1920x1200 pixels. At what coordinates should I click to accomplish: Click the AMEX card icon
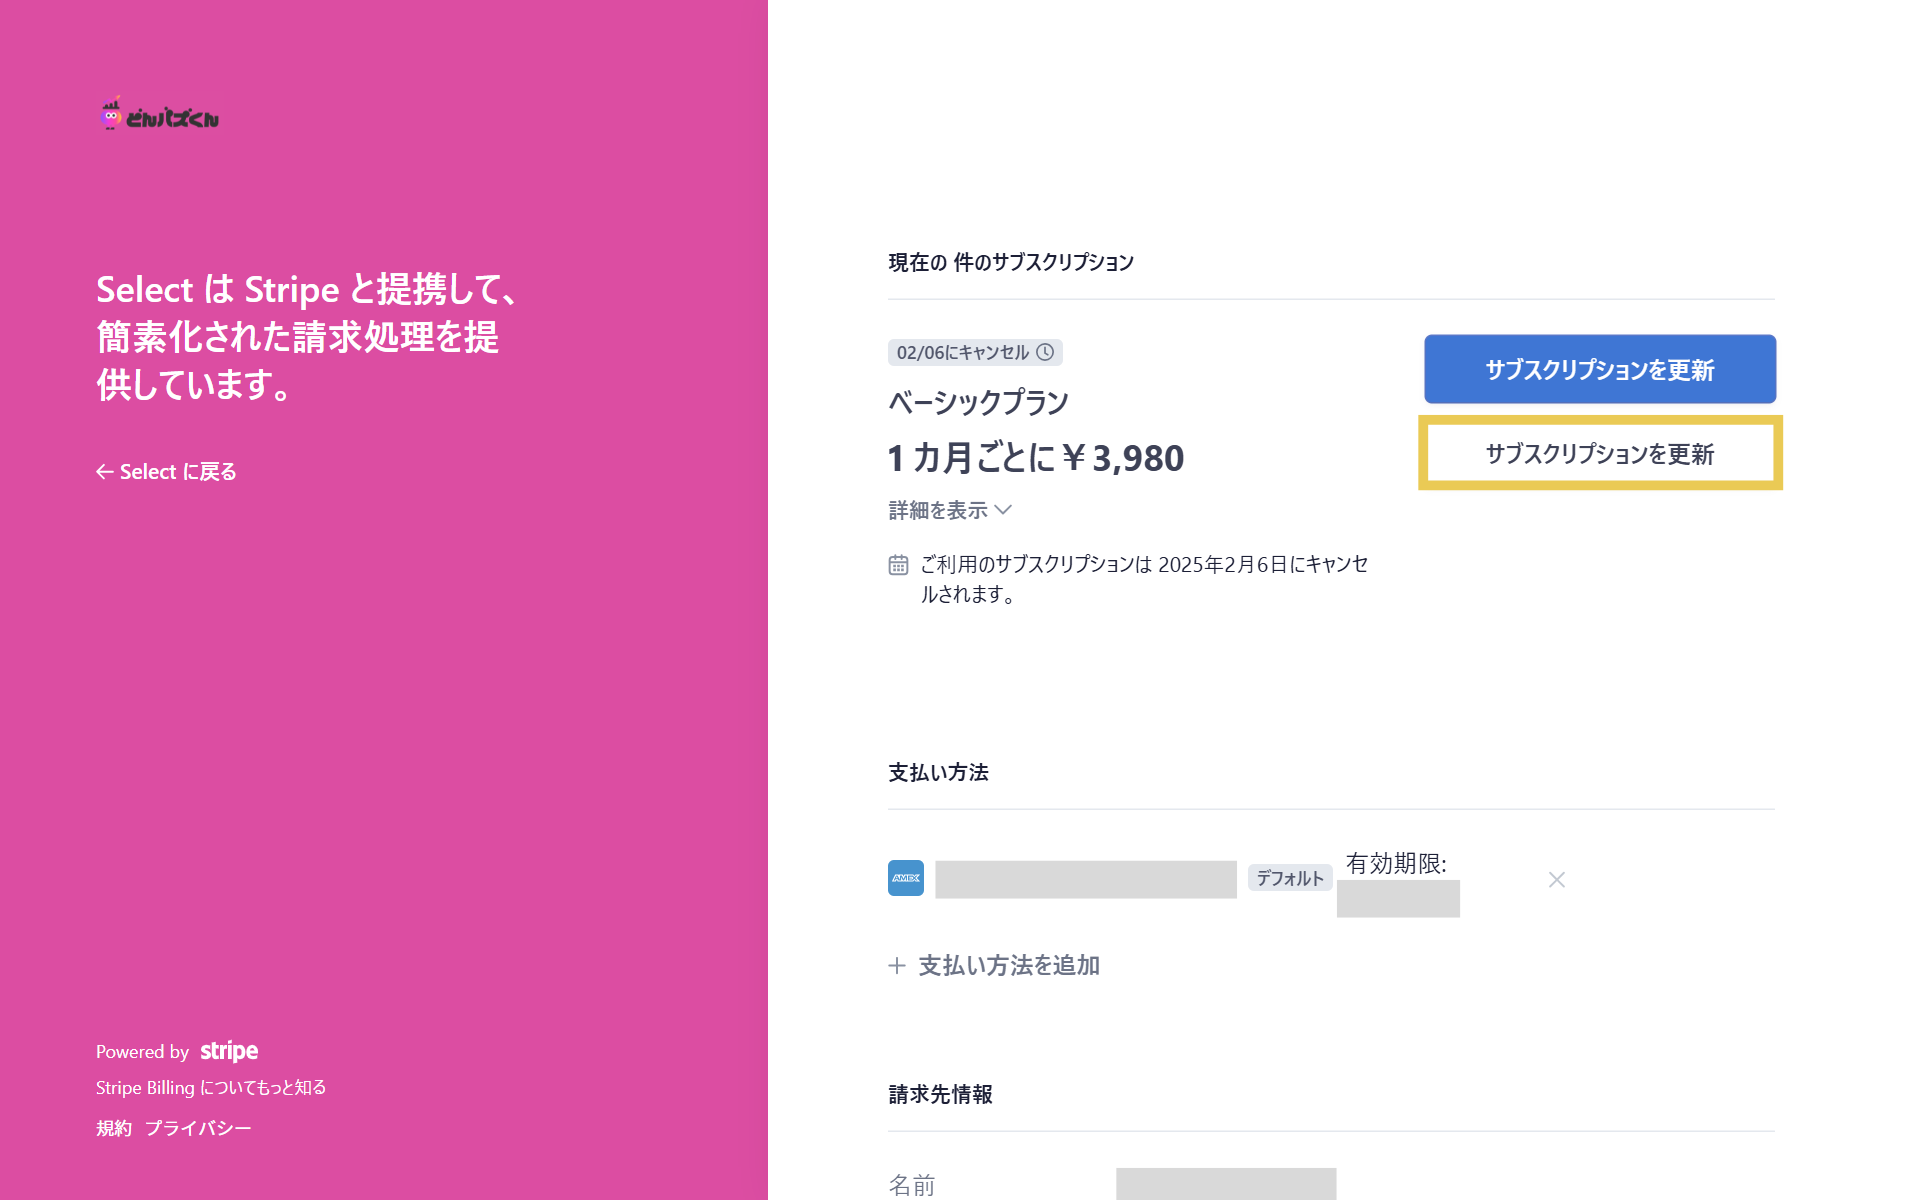click(905, 878)
